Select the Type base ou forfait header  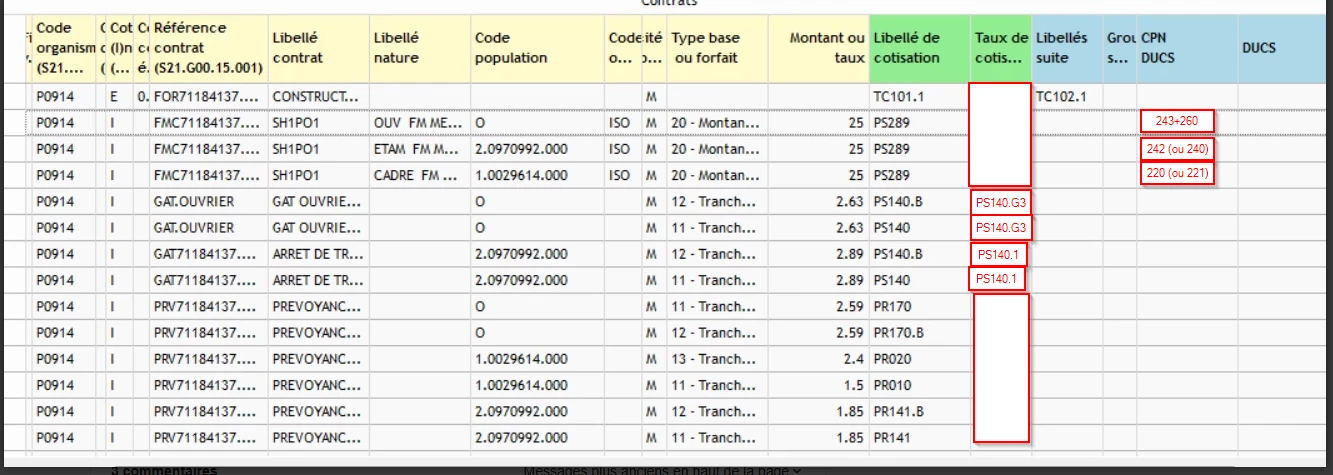pyautogui.click(x=717, y=49)
